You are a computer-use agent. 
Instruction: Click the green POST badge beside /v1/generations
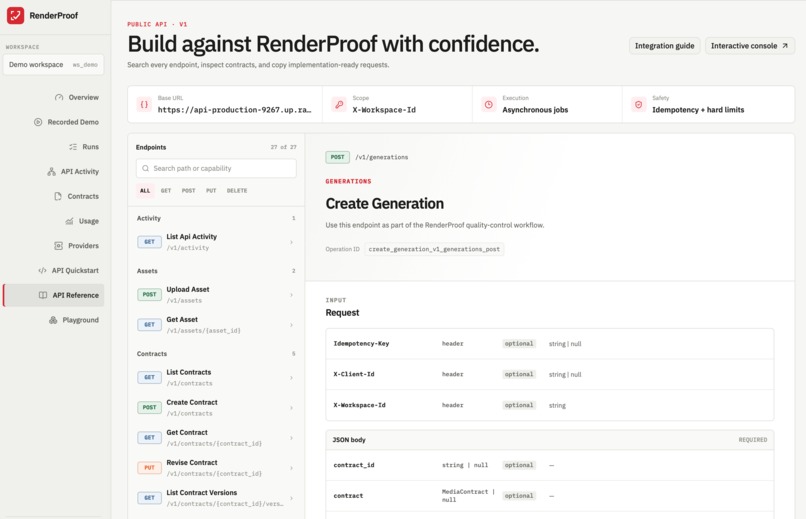(x=337, y=157)
